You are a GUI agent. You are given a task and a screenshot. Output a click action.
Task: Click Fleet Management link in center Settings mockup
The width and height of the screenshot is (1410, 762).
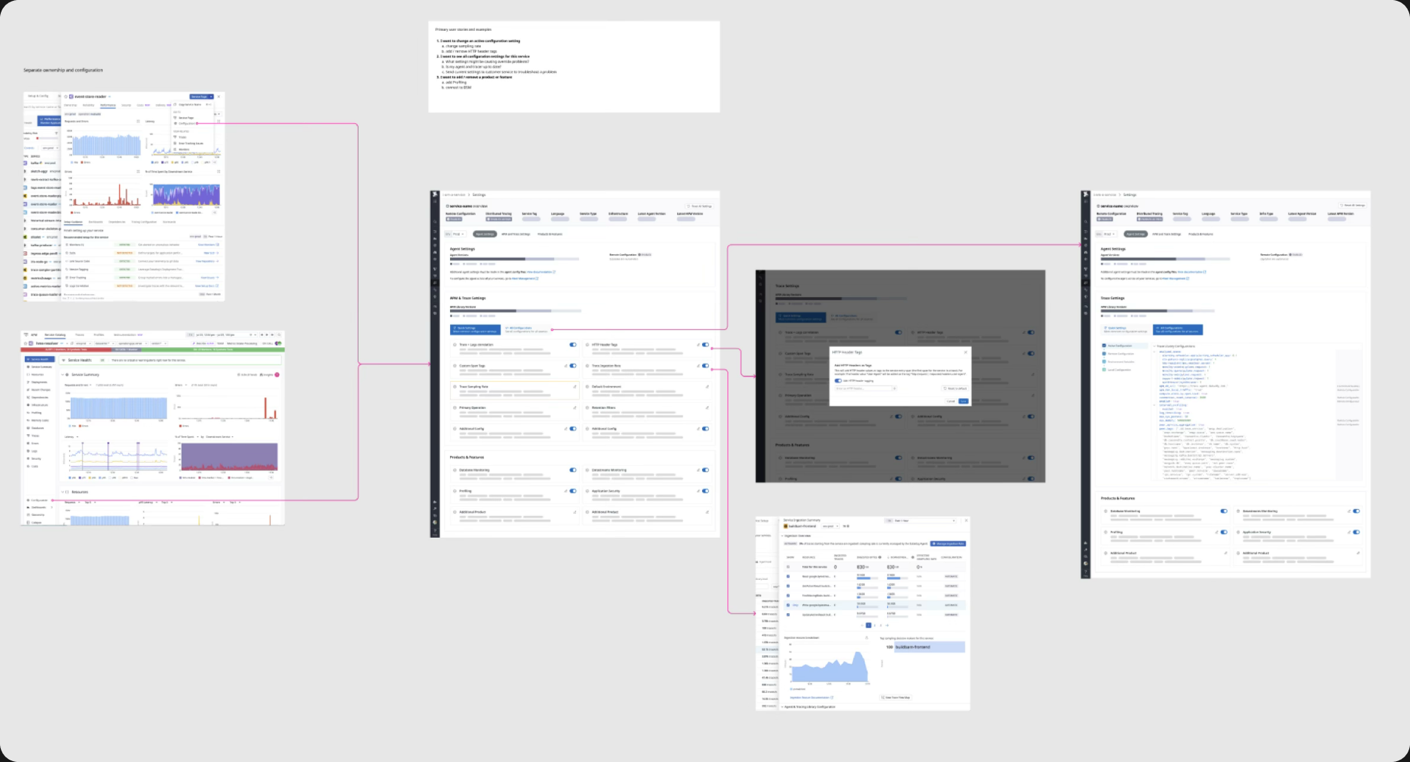525,278
